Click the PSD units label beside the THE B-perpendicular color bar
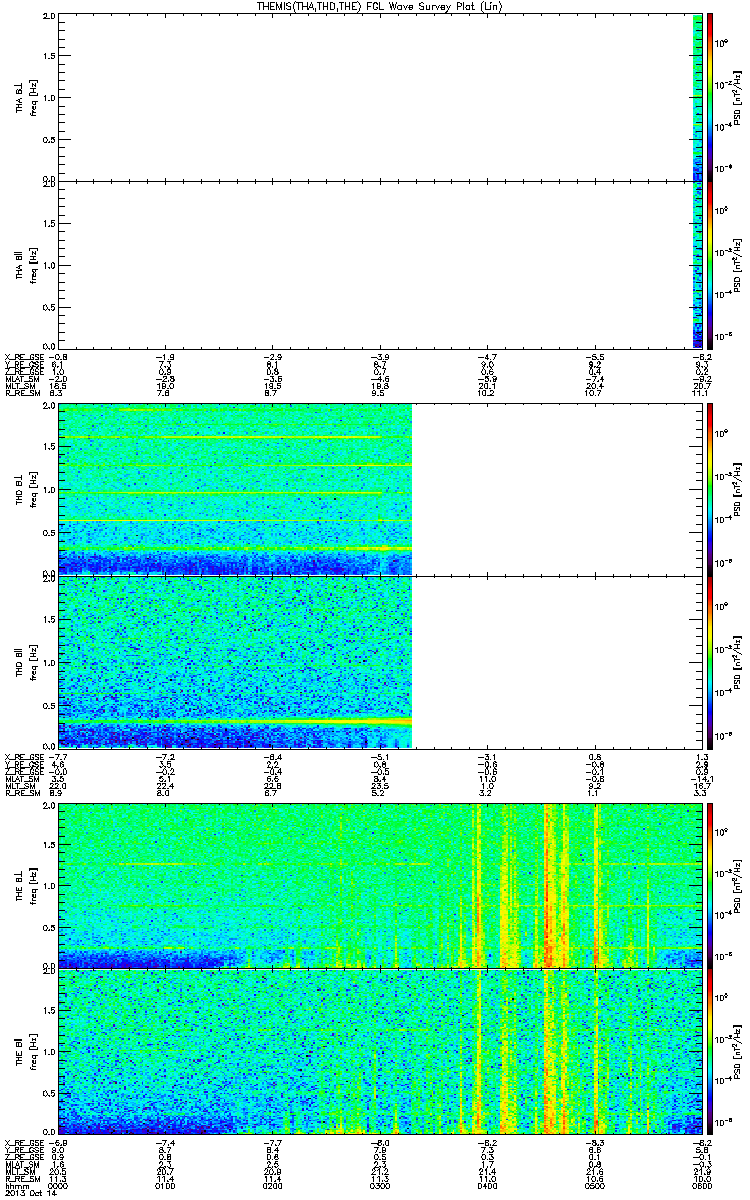Screen dimensions: 750x1200 pyautogui.click(x=738, y=885)
